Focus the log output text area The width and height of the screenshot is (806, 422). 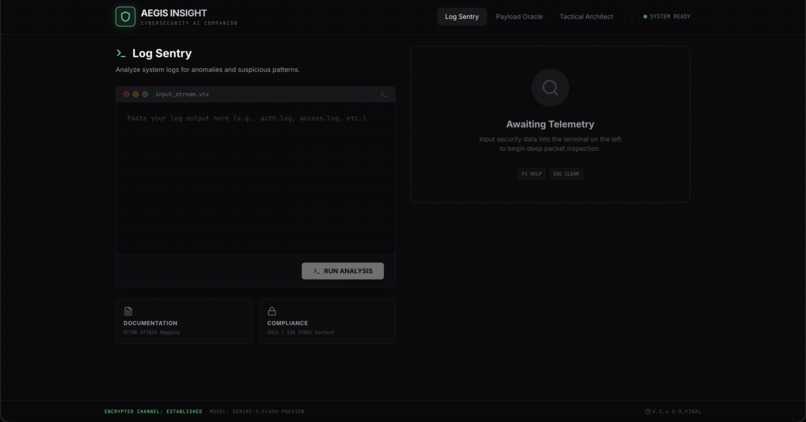[255, 177]
